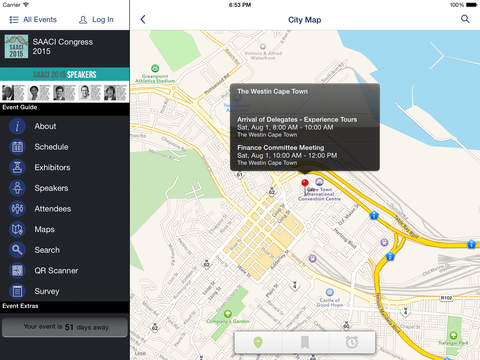The width and height of the screenshot is (480, 360).
Task: Select the green location pin tab
Action: (258, 342)
